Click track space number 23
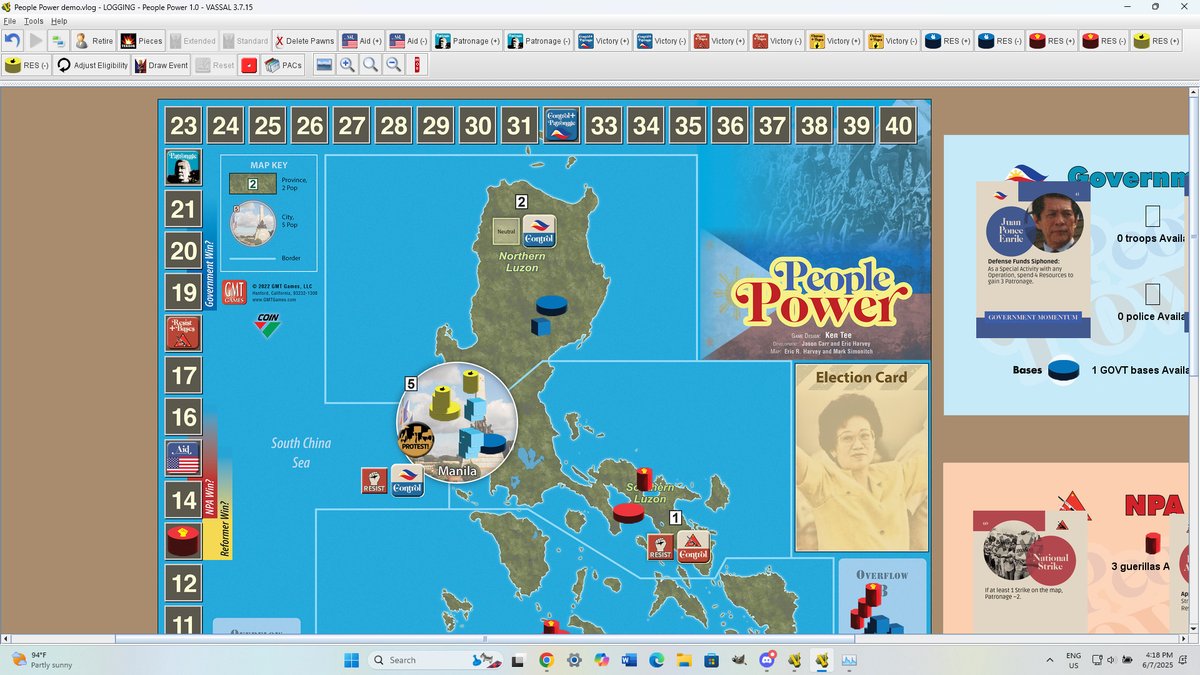 (184, 125)
